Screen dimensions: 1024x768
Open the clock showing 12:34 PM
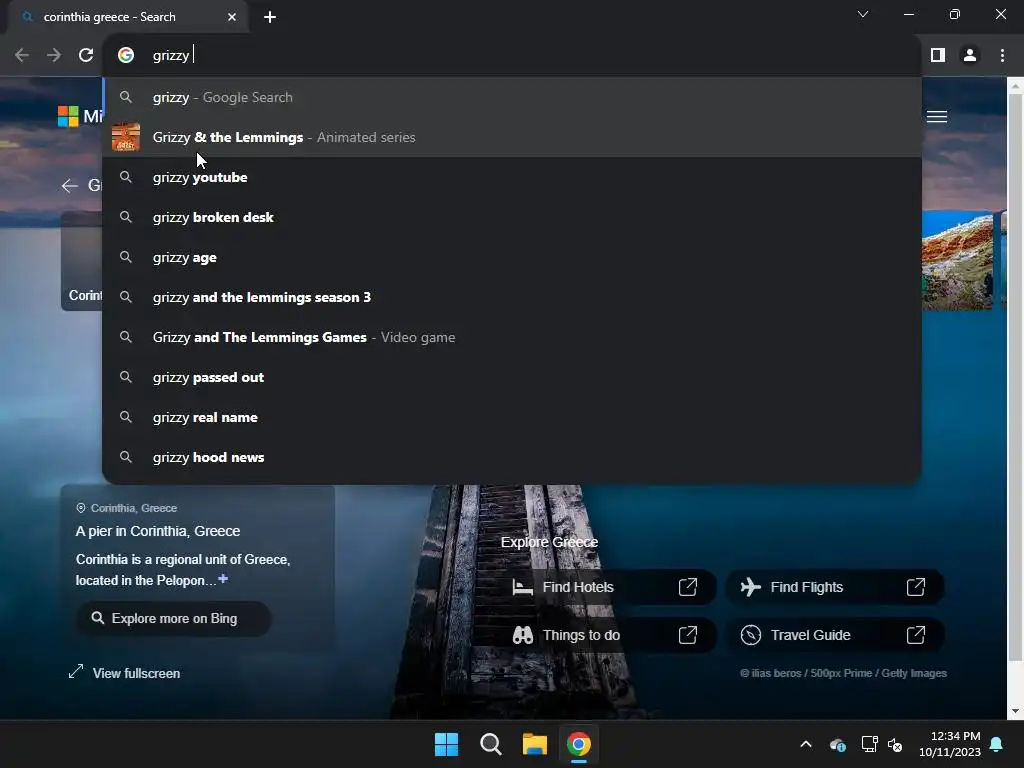click(x=950, y=744)
